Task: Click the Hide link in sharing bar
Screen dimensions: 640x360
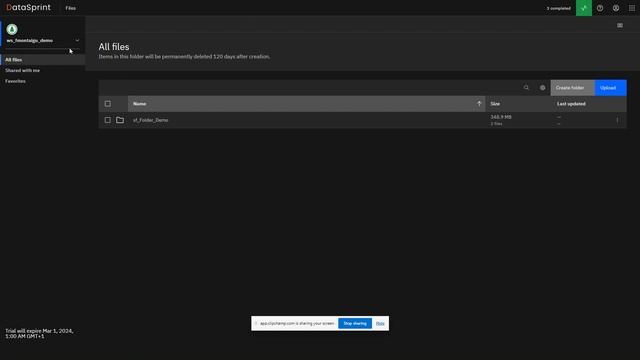Action: click(380, 323)
